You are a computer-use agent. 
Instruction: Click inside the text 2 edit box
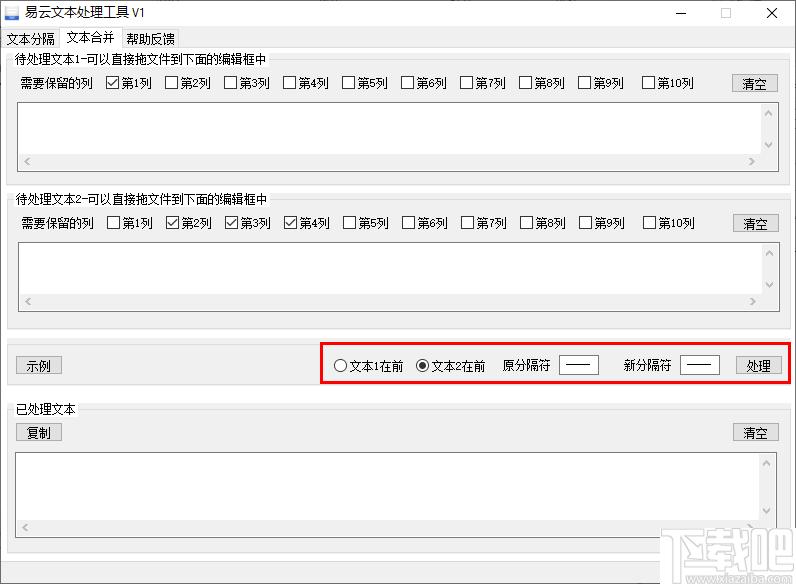tap(390, 269)
